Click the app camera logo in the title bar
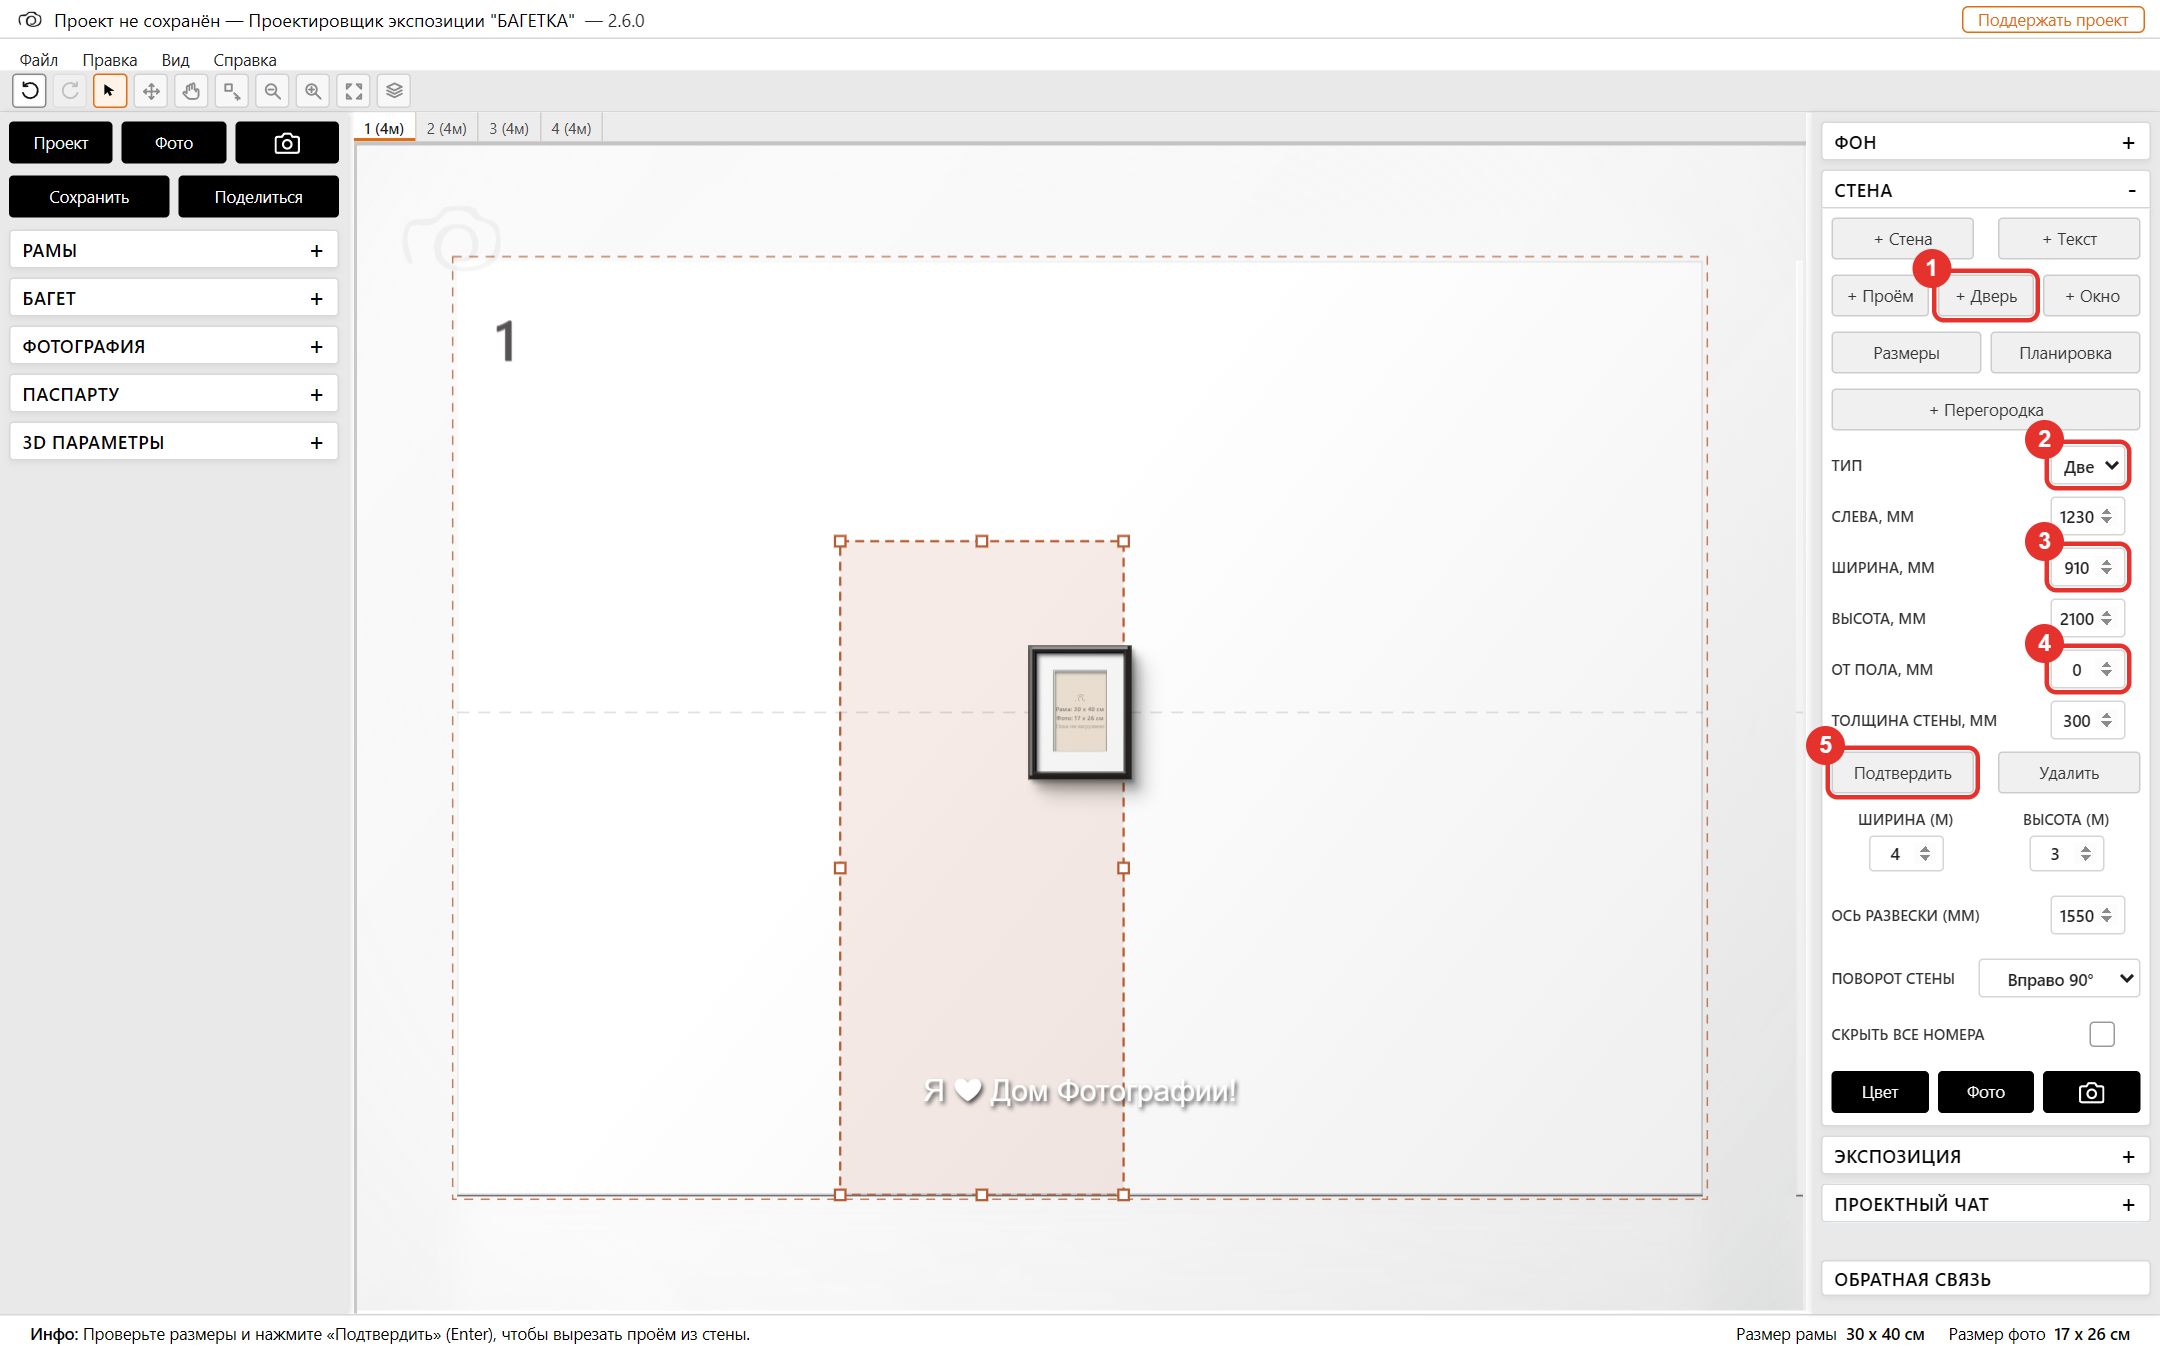The width and height of the screenshot is (2160, 1350). (30, 20)
